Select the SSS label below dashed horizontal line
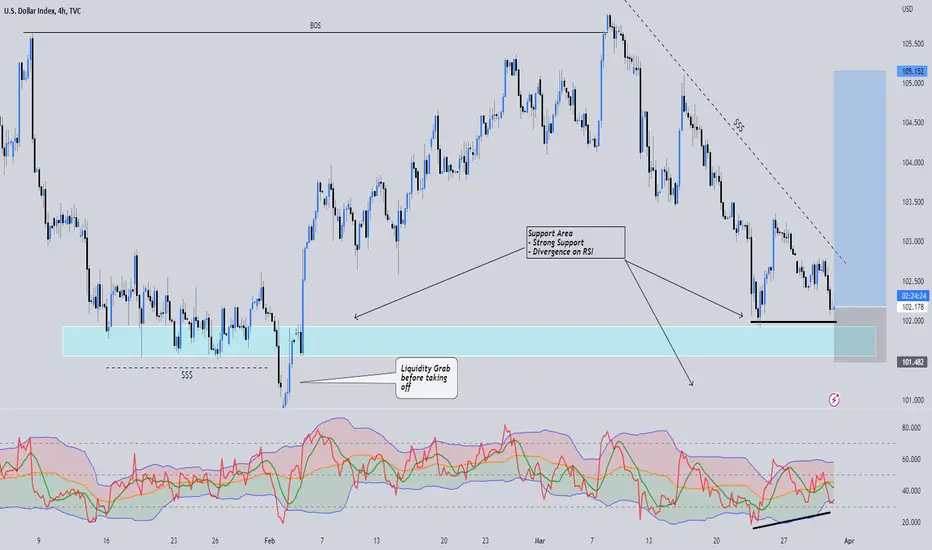This screenshot has width=932, height=550. pos(187,375)
